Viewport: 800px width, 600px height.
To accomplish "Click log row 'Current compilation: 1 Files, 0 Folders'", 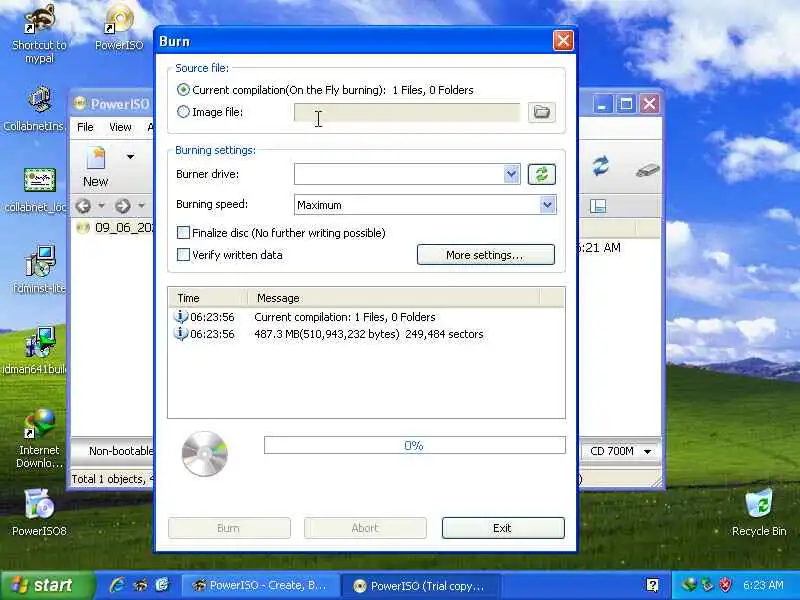I will click(x=366, y=317).
